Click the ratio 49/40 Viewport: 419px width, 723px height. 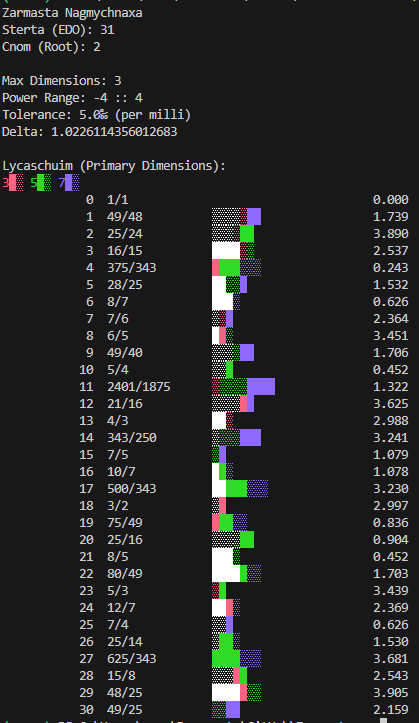[x=124, y=353]
